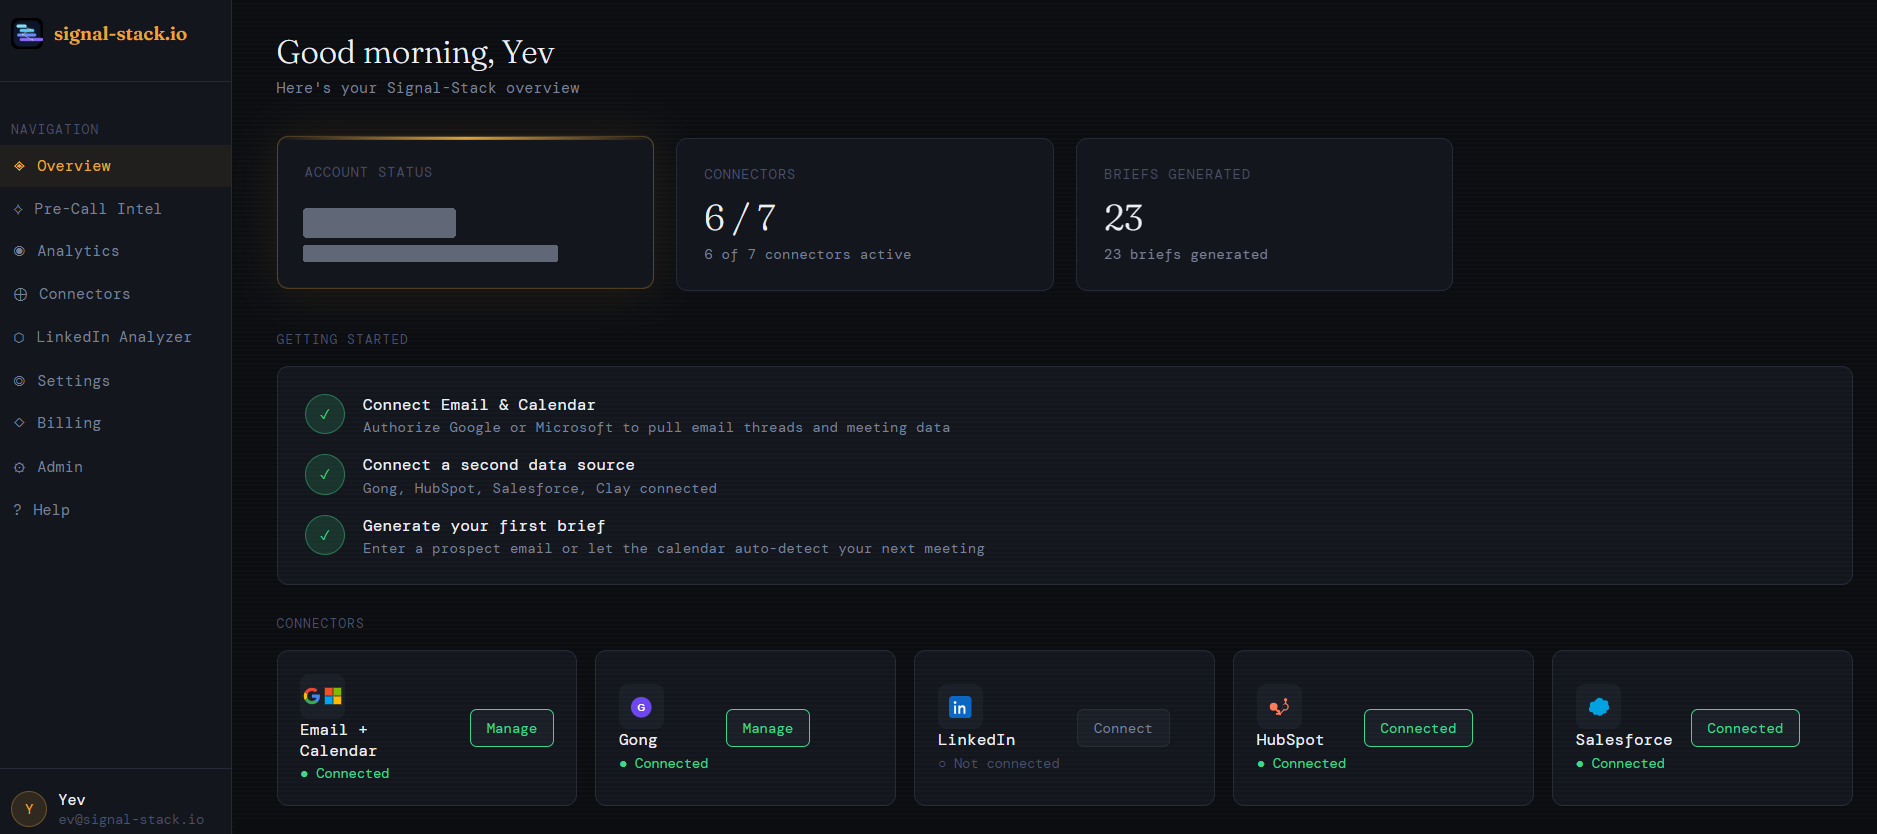Click the Analytics sidebar icon
1877x834 pixels.
coord(19,251)
